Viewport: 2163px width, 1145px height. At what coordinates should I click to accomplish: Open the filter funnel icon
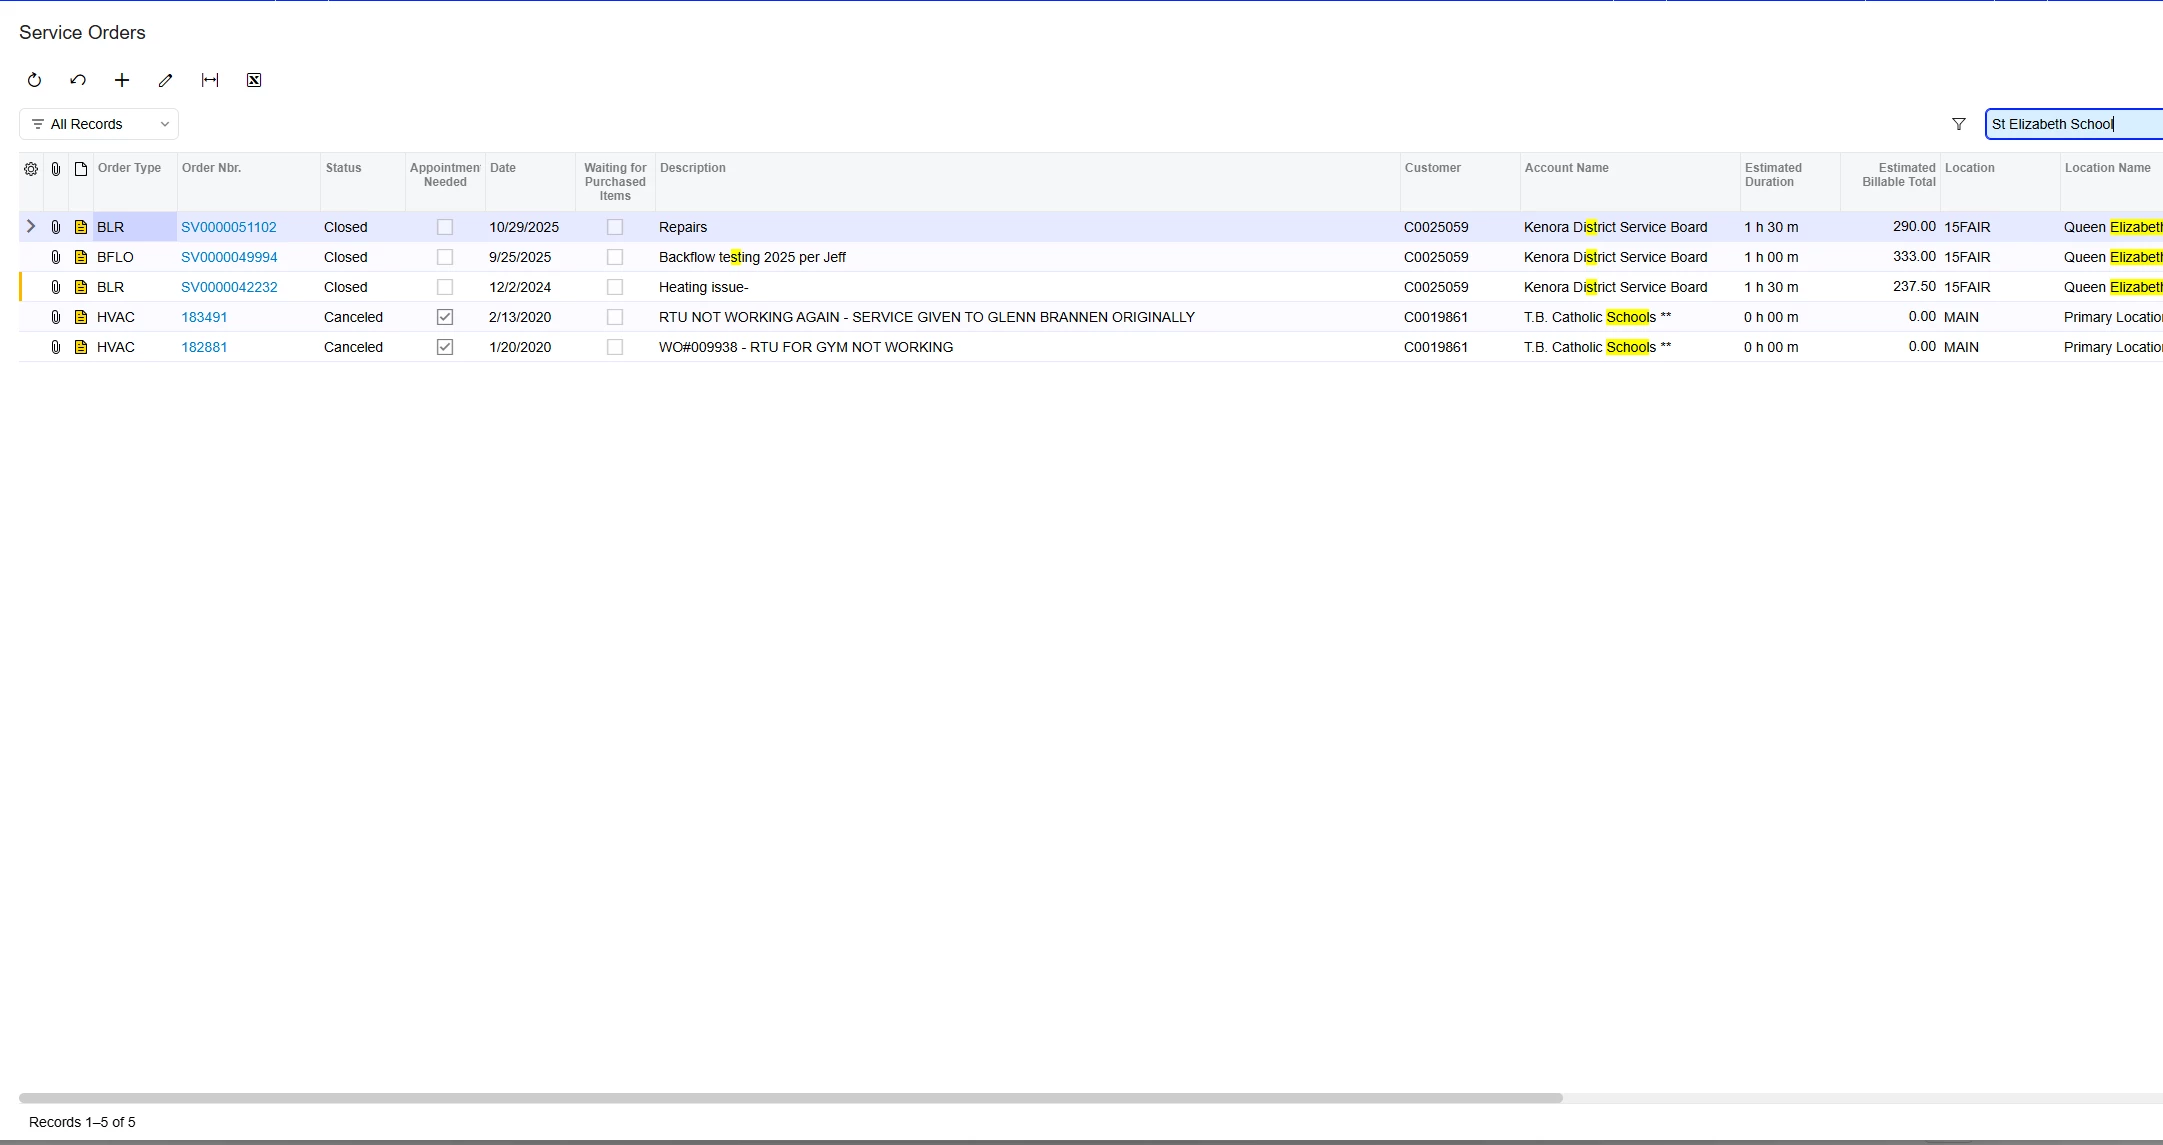[x=1958, y=124]
